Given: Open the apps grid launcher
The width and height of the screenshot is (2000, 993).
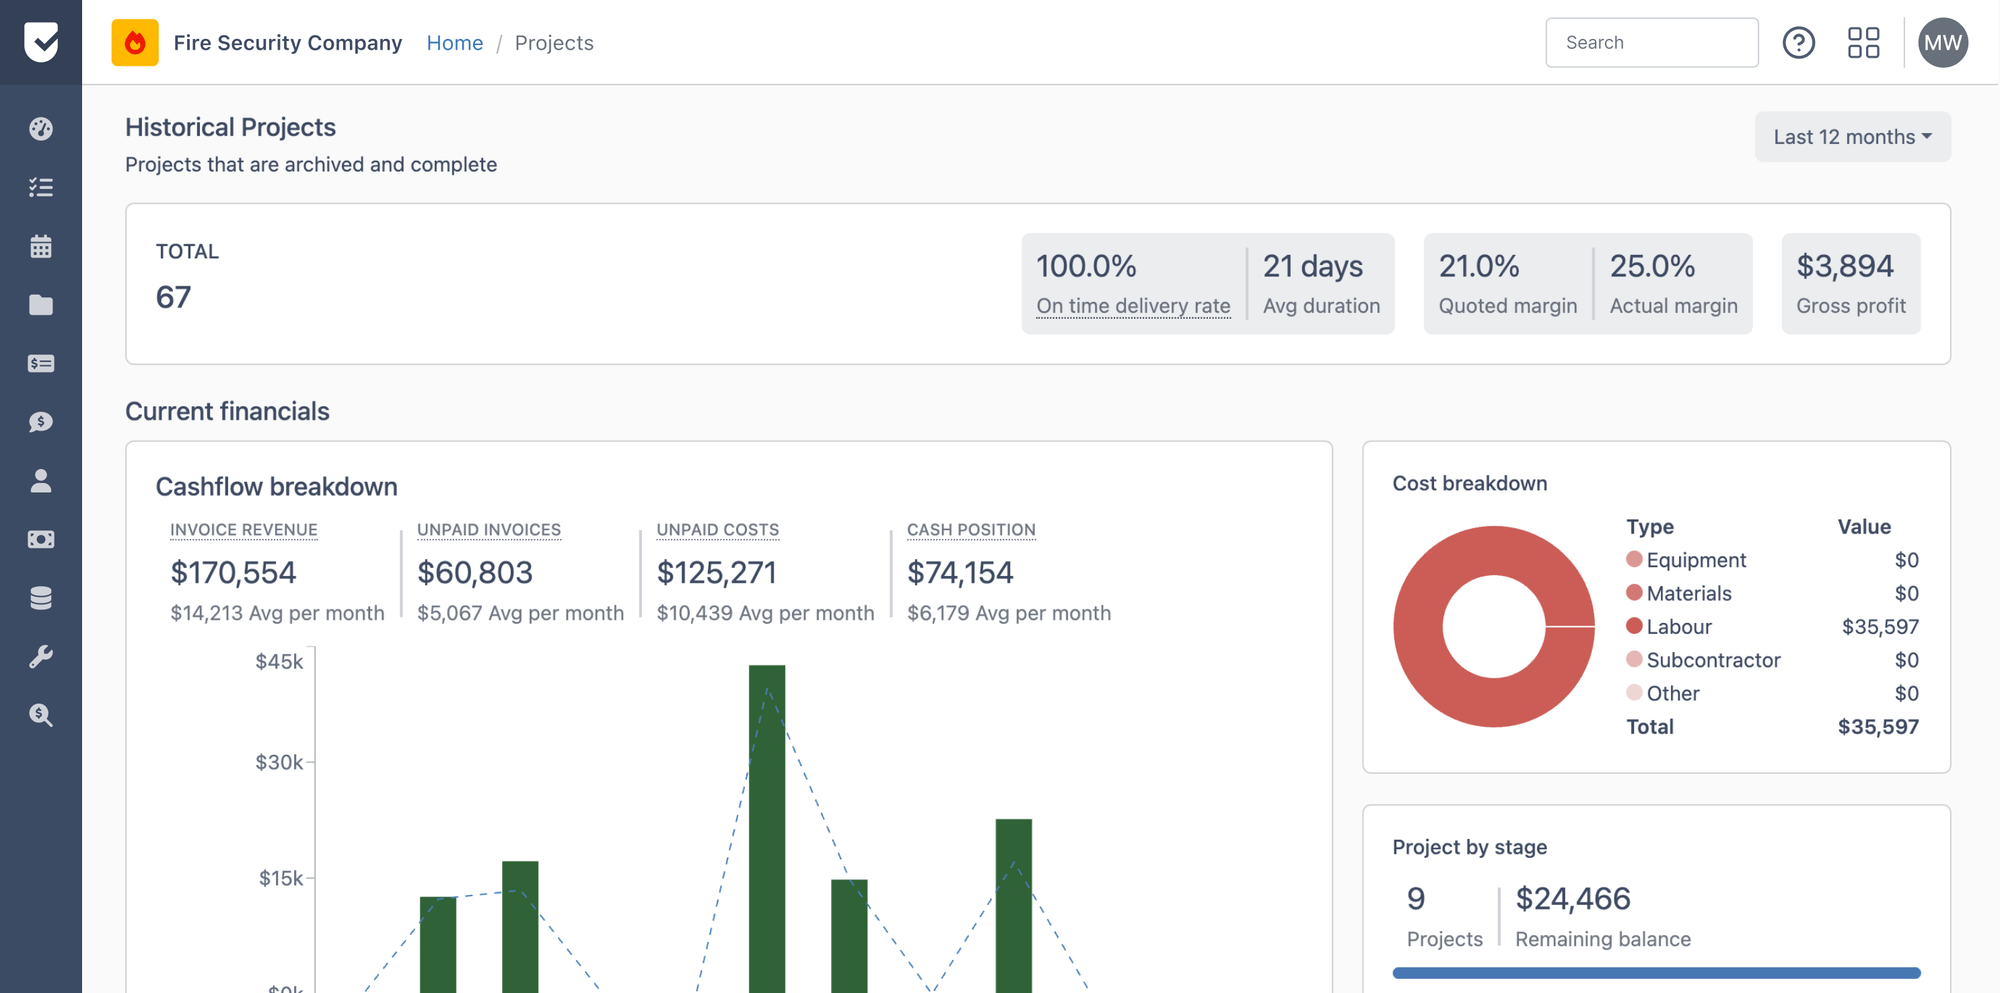Looking at the screenshot, I should tap(1864, 42).
